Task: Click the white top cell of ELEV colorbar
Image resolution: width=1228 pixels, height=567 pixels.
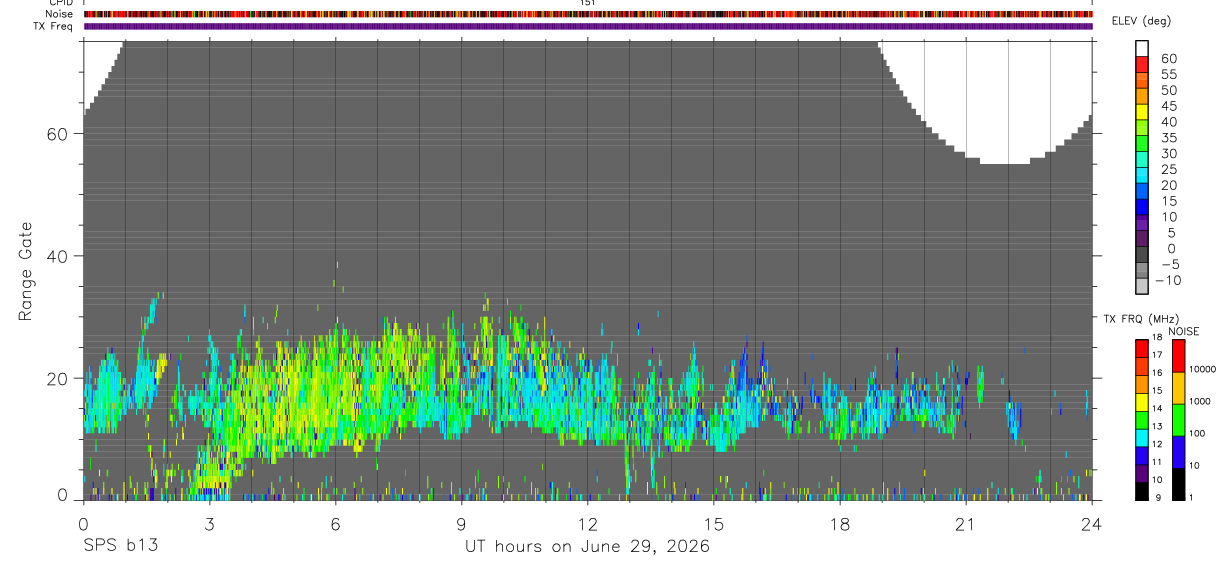Action: (x=1142, y=49)
